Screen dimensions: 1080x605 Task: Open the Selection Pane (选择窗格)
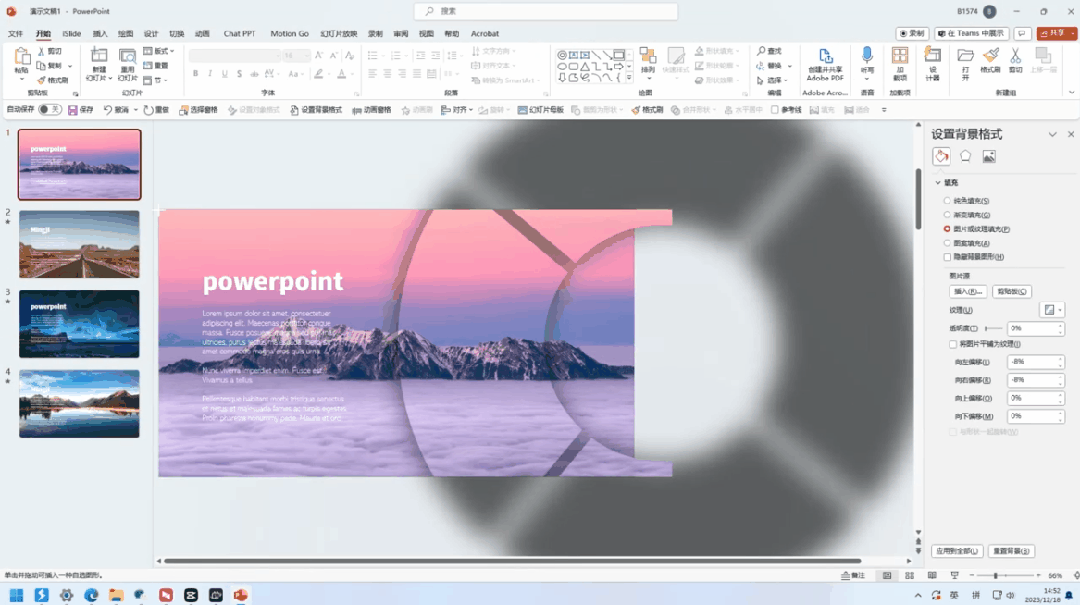[x=198, y=110]
